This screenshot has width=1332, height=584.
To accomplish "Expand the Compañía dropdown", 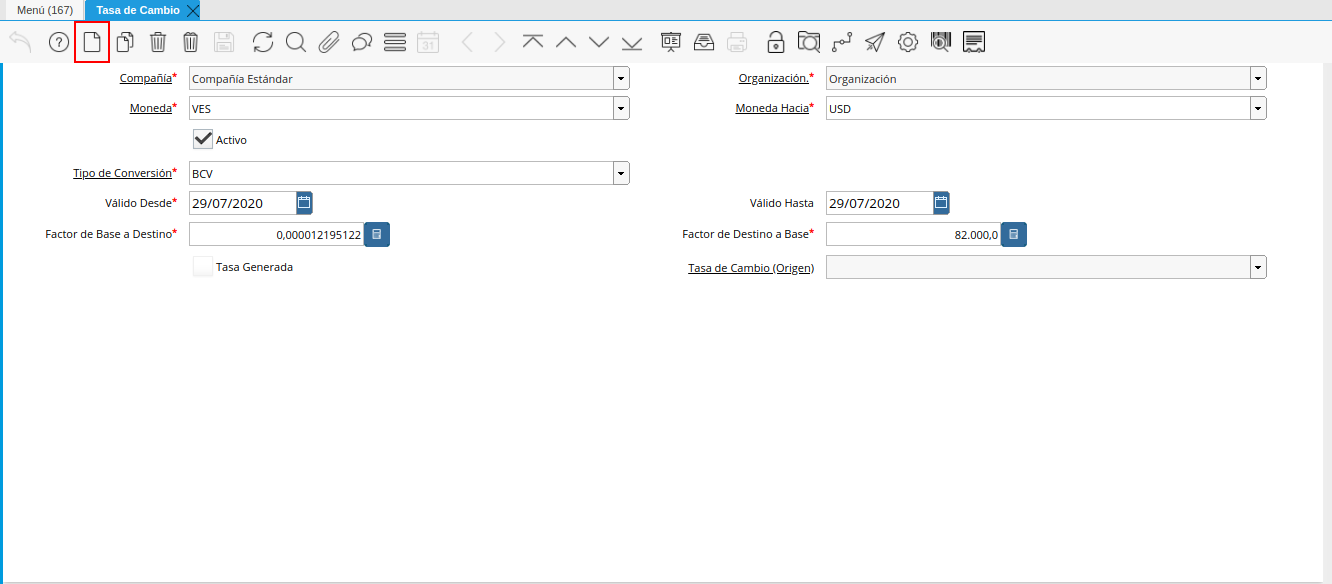I will (x=621, y=78).
